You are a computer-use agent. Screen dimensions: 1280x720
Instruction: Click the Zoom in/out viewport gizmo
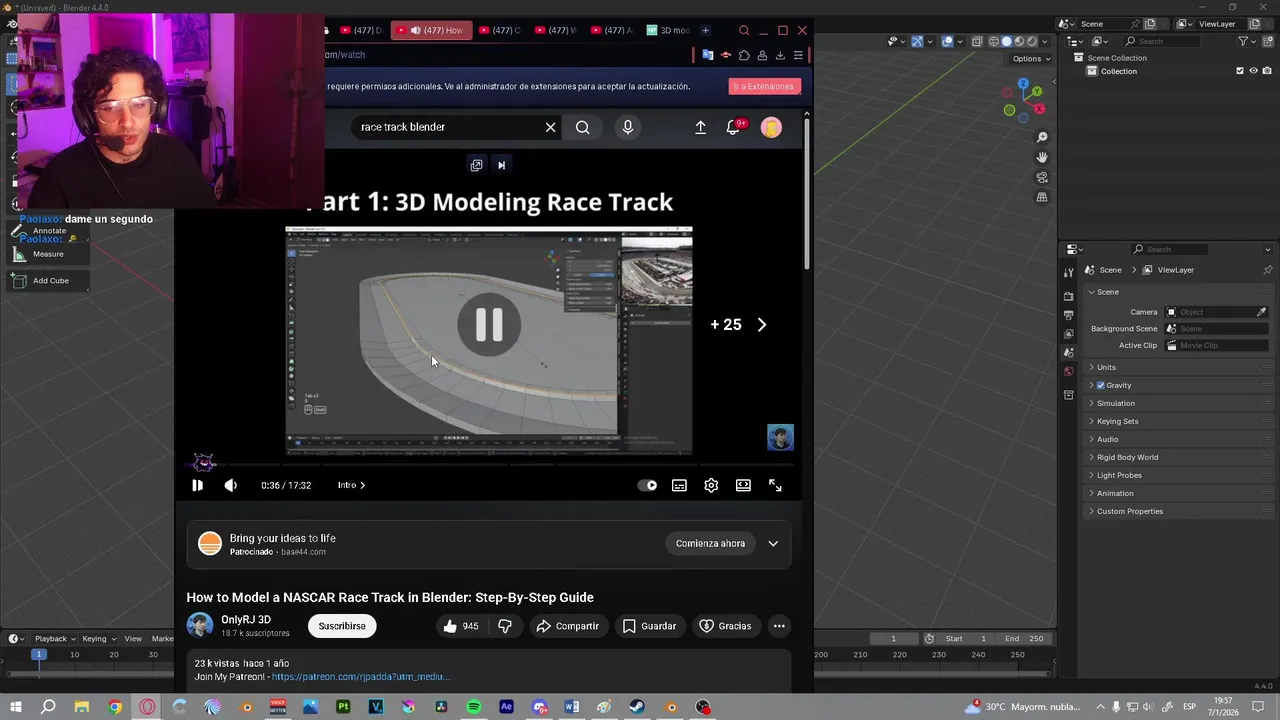click(1042, 137)
